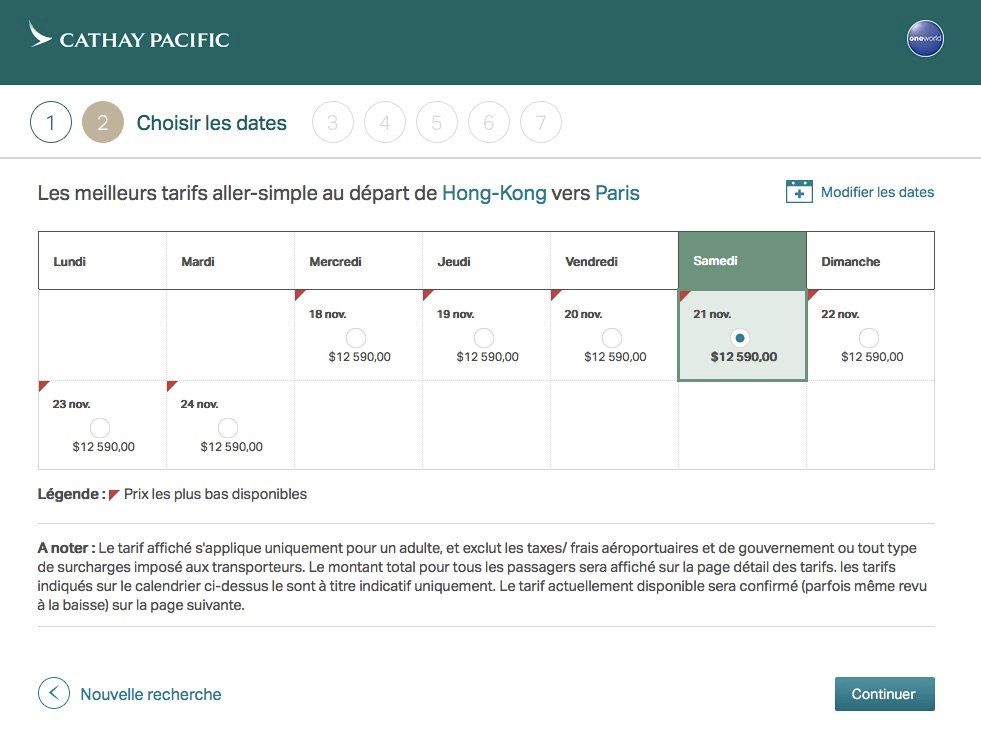This screenshot has width=981, height=735.
Task: Go to step 1 circle
Action: (x=51, y=123)
